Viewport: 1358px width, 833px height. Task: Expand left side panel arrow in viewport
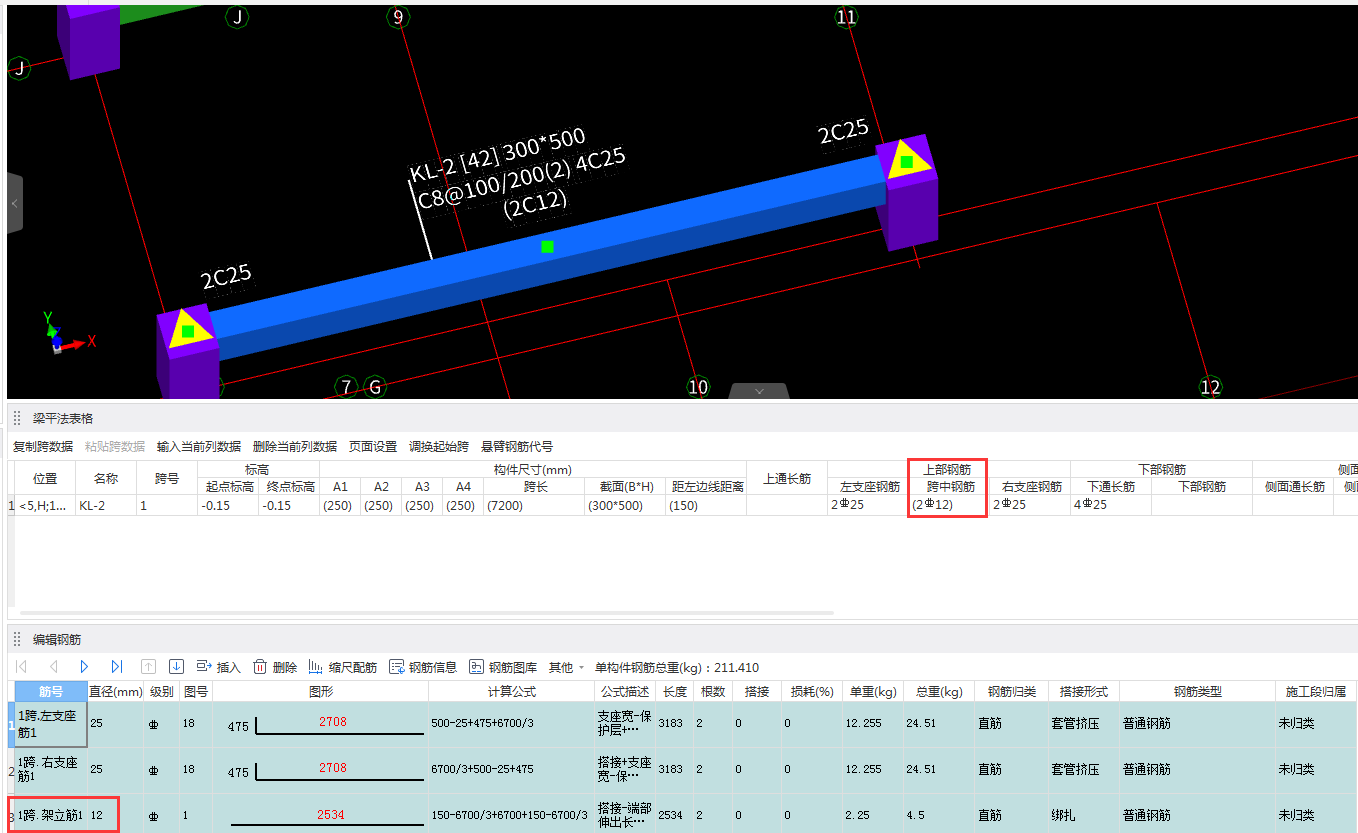pos(14,203)
